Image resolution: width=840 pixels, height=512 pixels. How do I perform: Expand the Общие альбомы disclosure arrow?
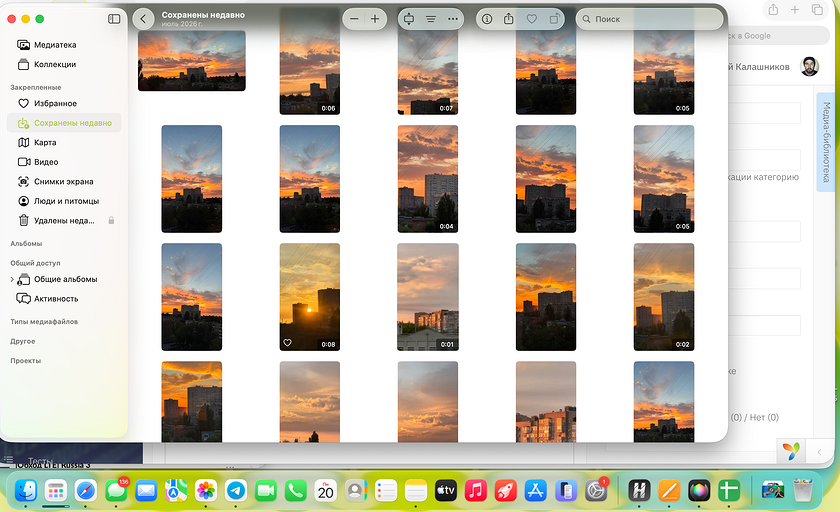(x=12, y=280)
